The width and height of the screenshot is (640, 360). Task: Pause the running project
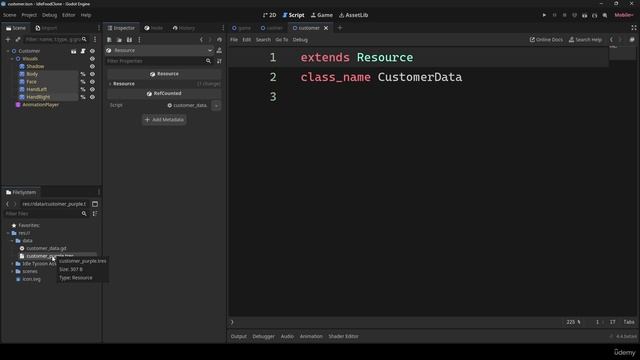coord(554,15)
